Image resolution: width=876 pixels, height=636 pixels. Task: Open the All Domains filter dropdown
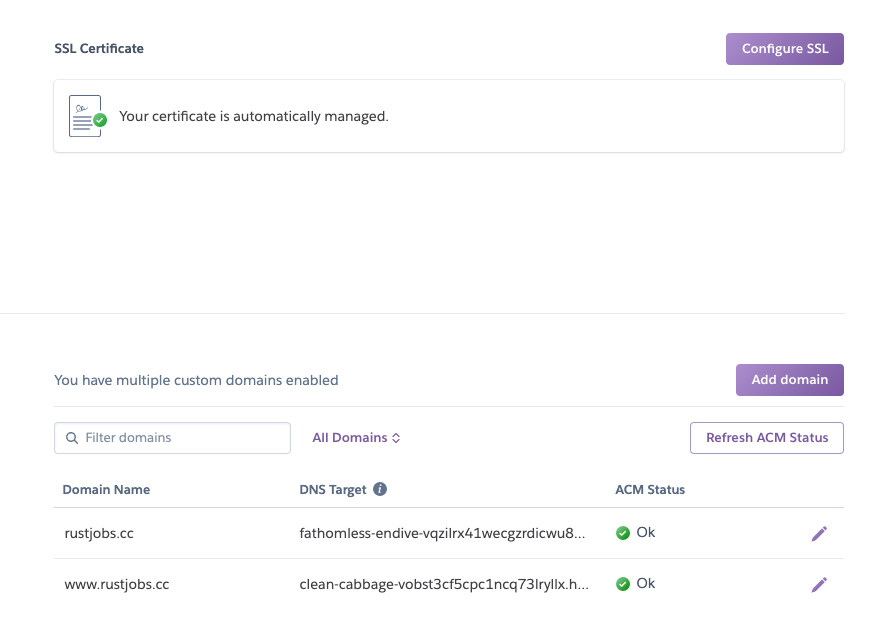click(x=357, y=437)
